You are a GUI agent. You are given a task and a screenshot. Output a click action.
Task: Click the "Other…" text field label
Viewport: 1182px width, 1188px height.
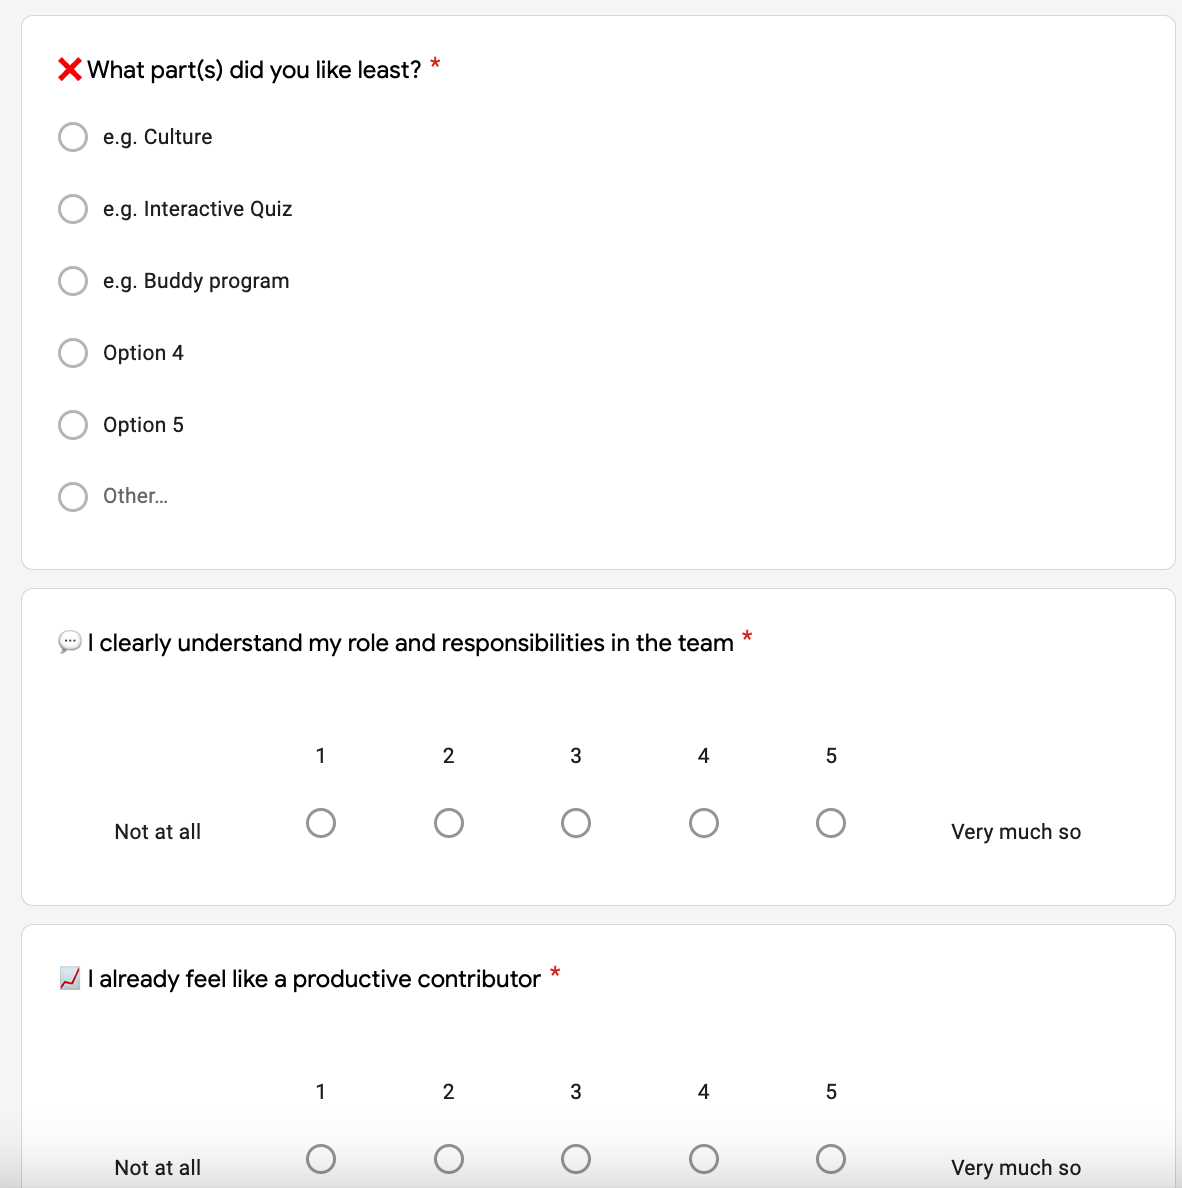point(136,497)
